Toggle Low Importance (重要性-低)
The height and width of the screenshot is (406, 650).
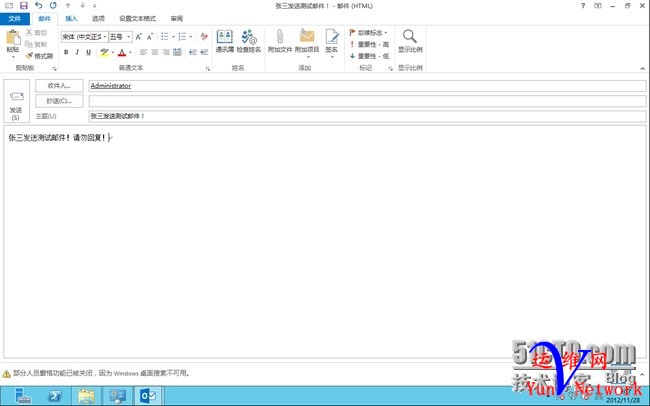click(369, 56)
